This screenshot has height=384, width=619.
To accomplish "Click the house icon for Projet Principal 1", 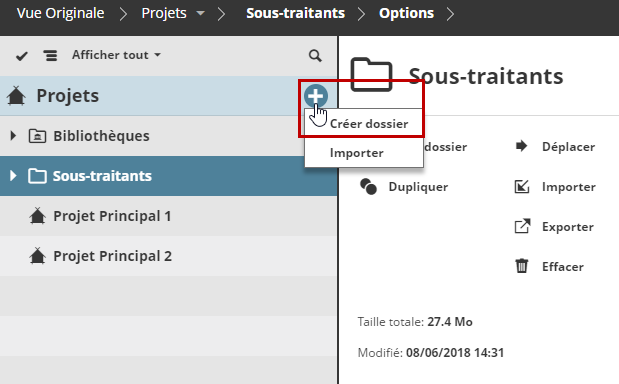I will 38,215.
